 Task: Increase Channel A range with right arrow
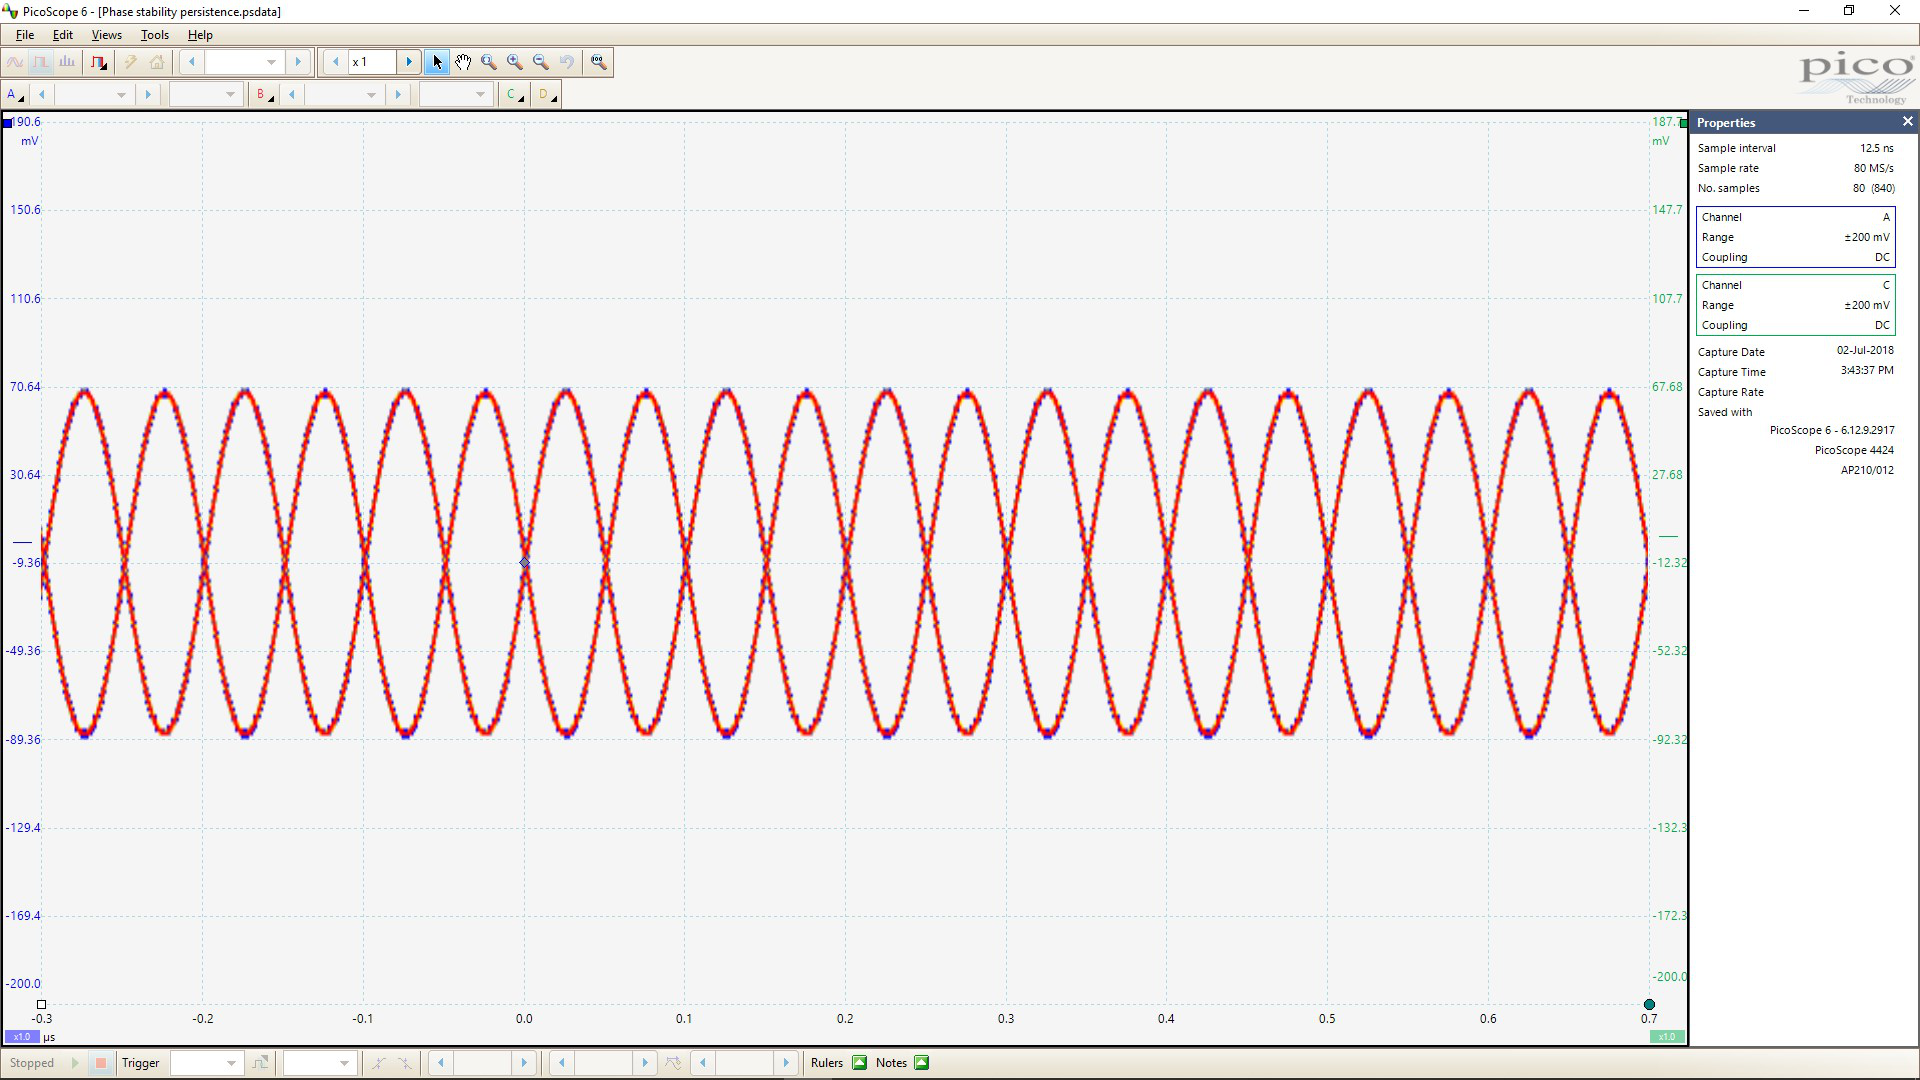(x=148, y=95)
